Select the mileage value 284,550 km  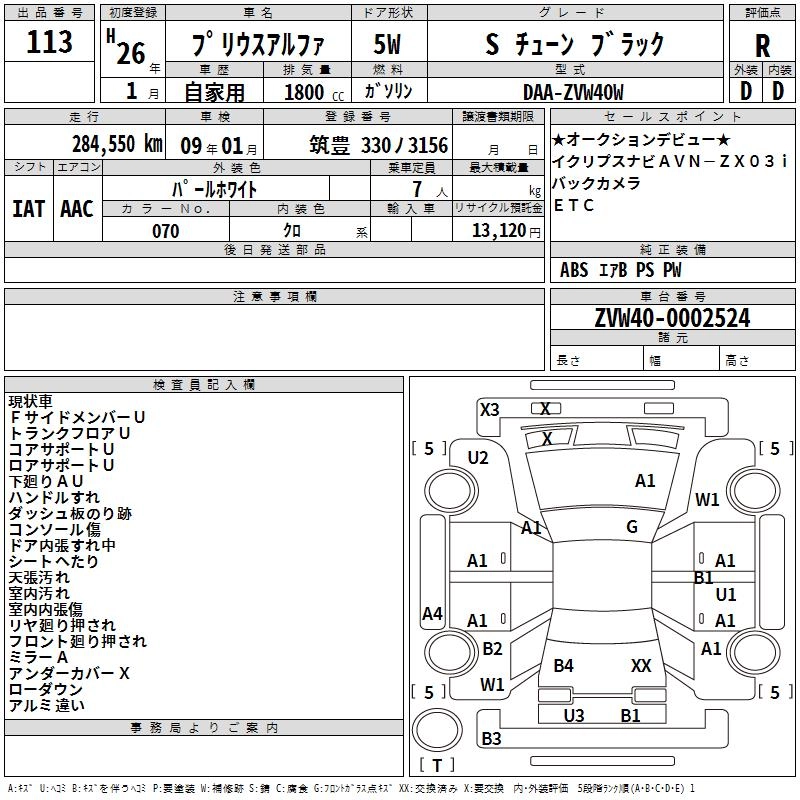(x=117, y=144)
